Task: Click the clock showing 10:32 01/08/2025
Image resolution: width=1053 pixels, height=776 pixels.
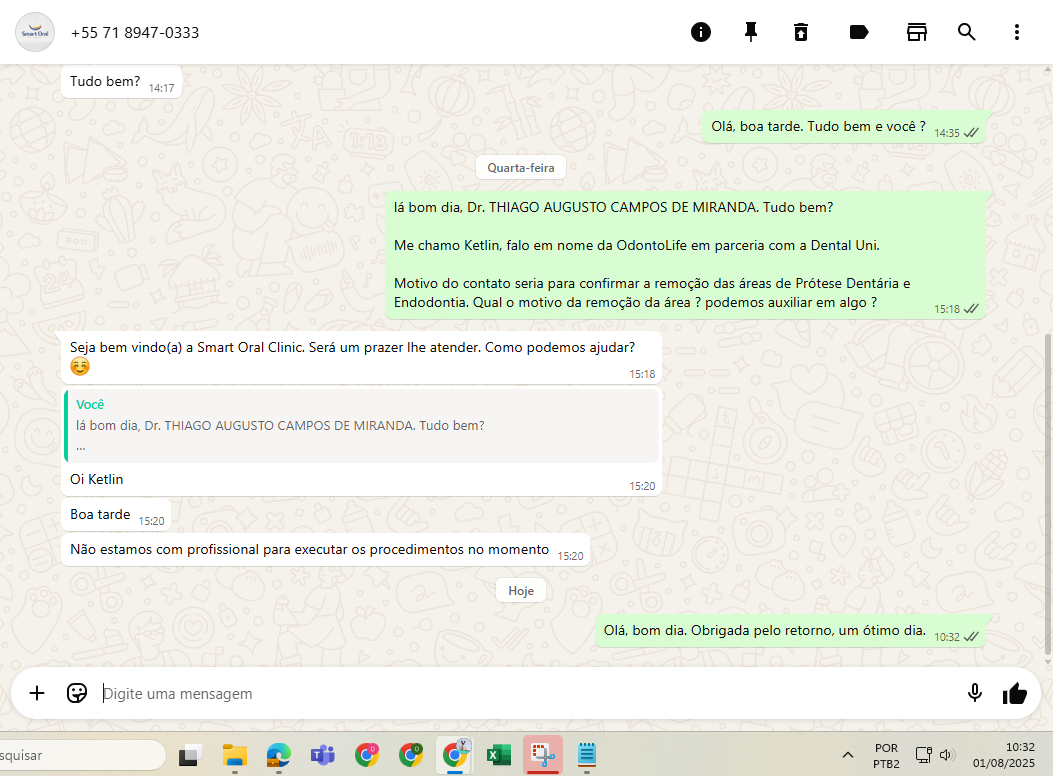Action: point(1004,755)
